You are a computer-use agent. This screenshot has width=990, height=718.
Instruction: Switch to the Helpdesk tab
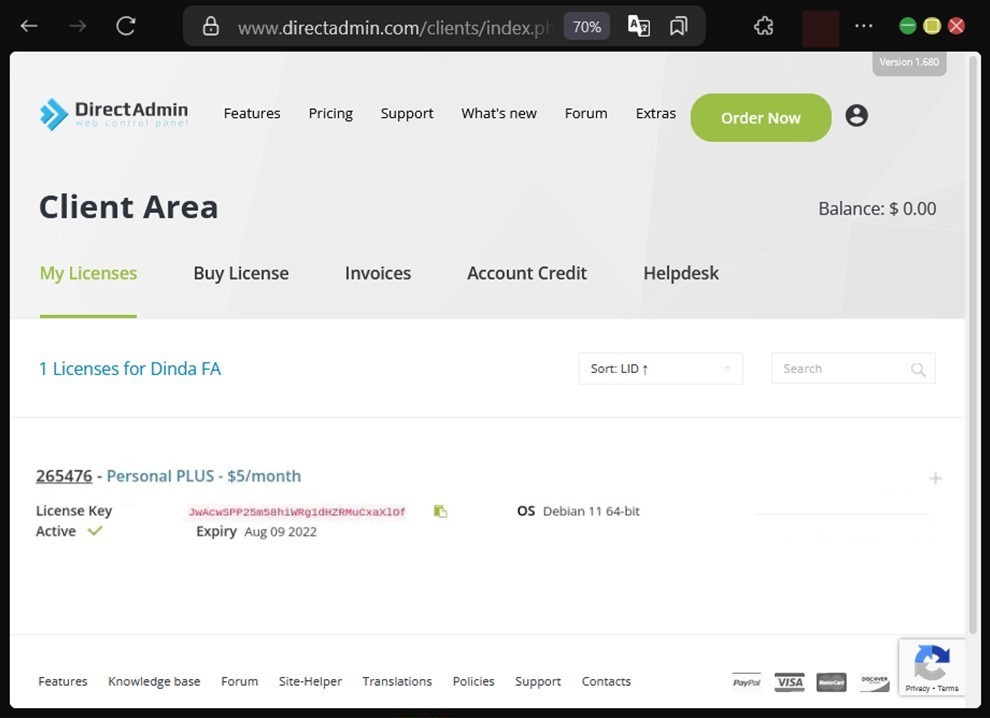(x=681, y=273)
